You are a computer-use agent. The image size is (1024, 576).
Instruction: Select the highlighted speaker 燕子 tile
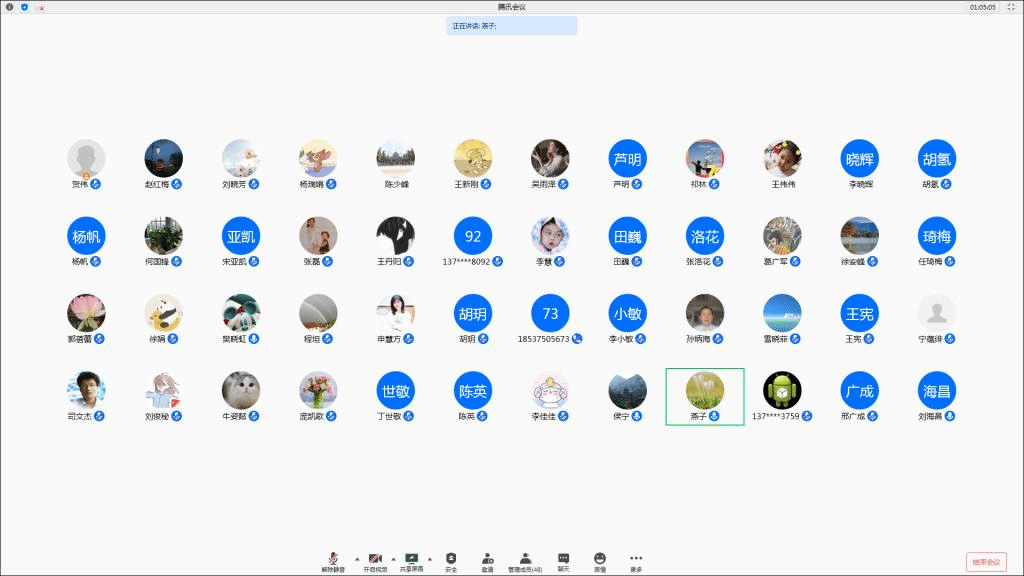coord(705,397)
